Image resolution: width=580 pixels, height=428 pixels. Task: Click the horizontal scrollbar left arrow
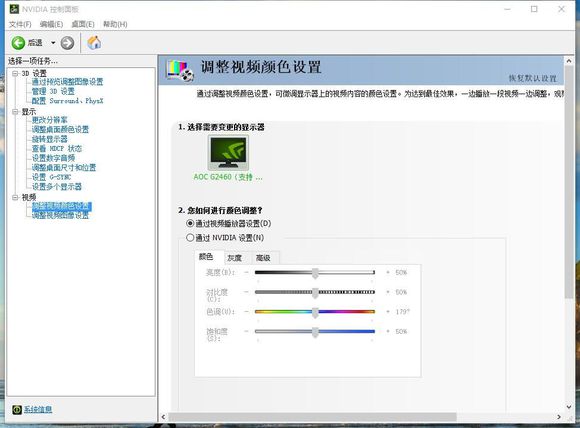point(163,417)
